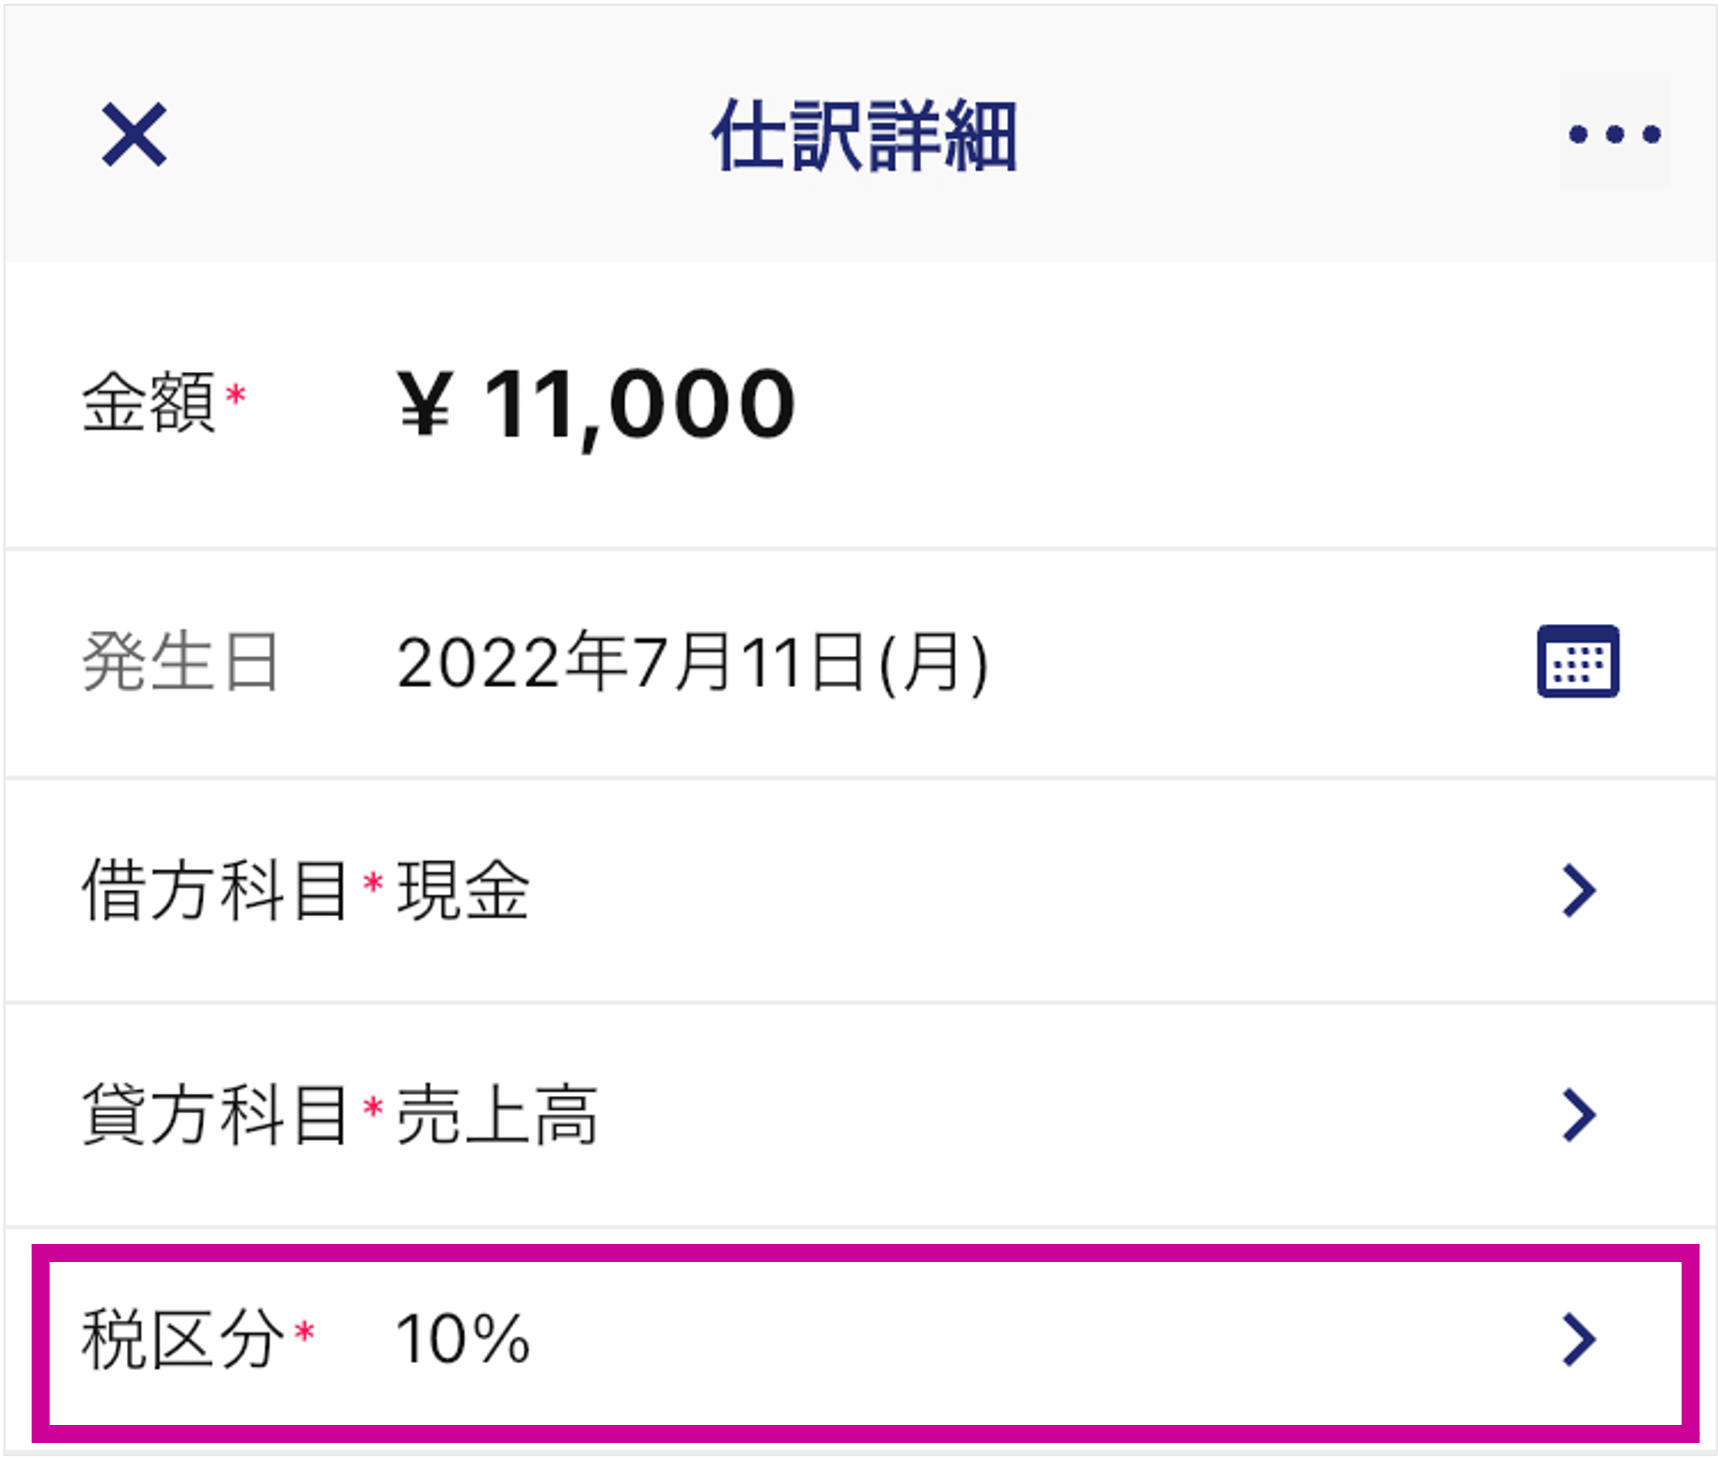Tap the 金額 field label
This screenshot has width=1718, height=1457.
click(148, 402)
